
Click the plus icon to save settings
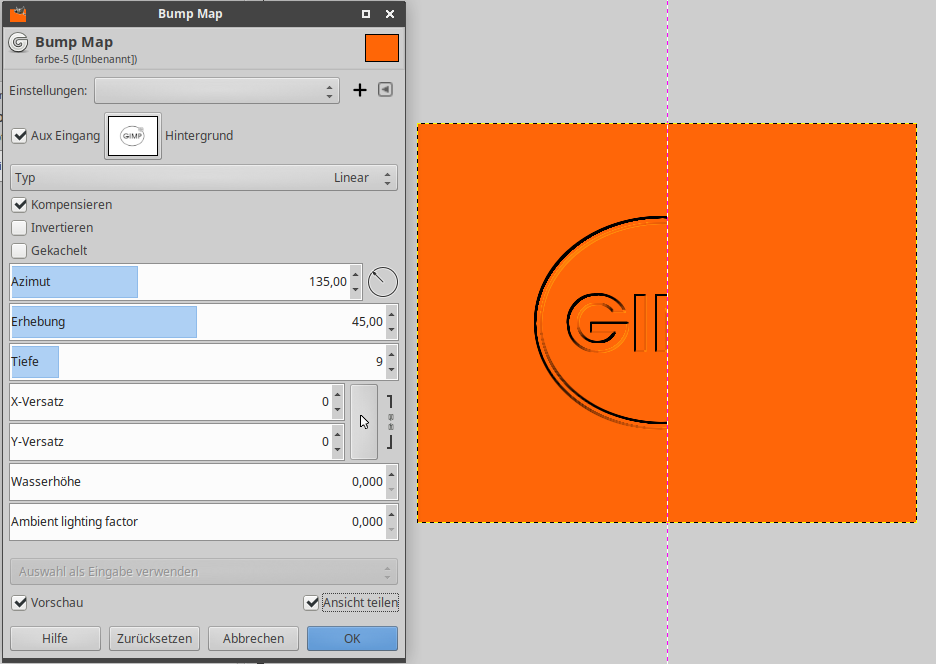point(360,91)
